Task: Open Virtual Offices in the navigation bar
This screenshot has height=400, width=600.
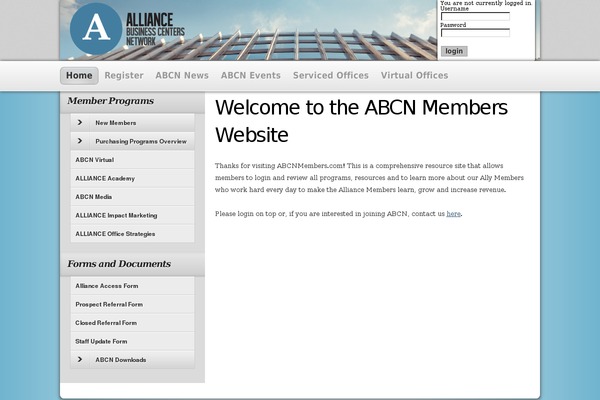Action: [414, 75]
